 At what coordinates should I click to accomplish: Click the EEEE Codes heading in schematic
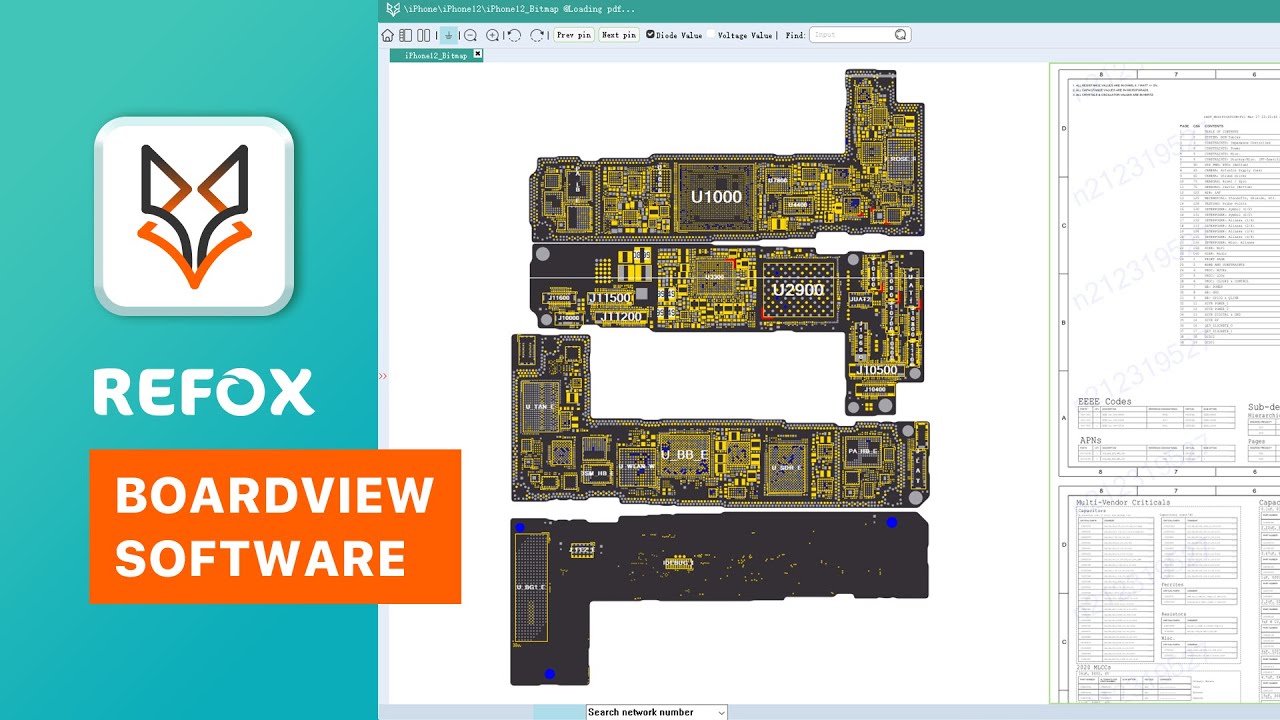[1105, 402]
